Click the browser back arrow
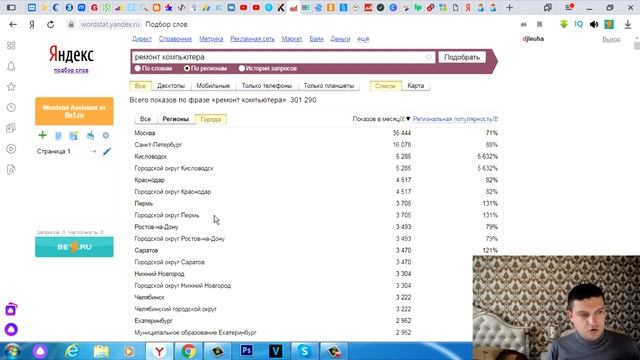The width and height of the screenshot is (640, 360). 13,24
